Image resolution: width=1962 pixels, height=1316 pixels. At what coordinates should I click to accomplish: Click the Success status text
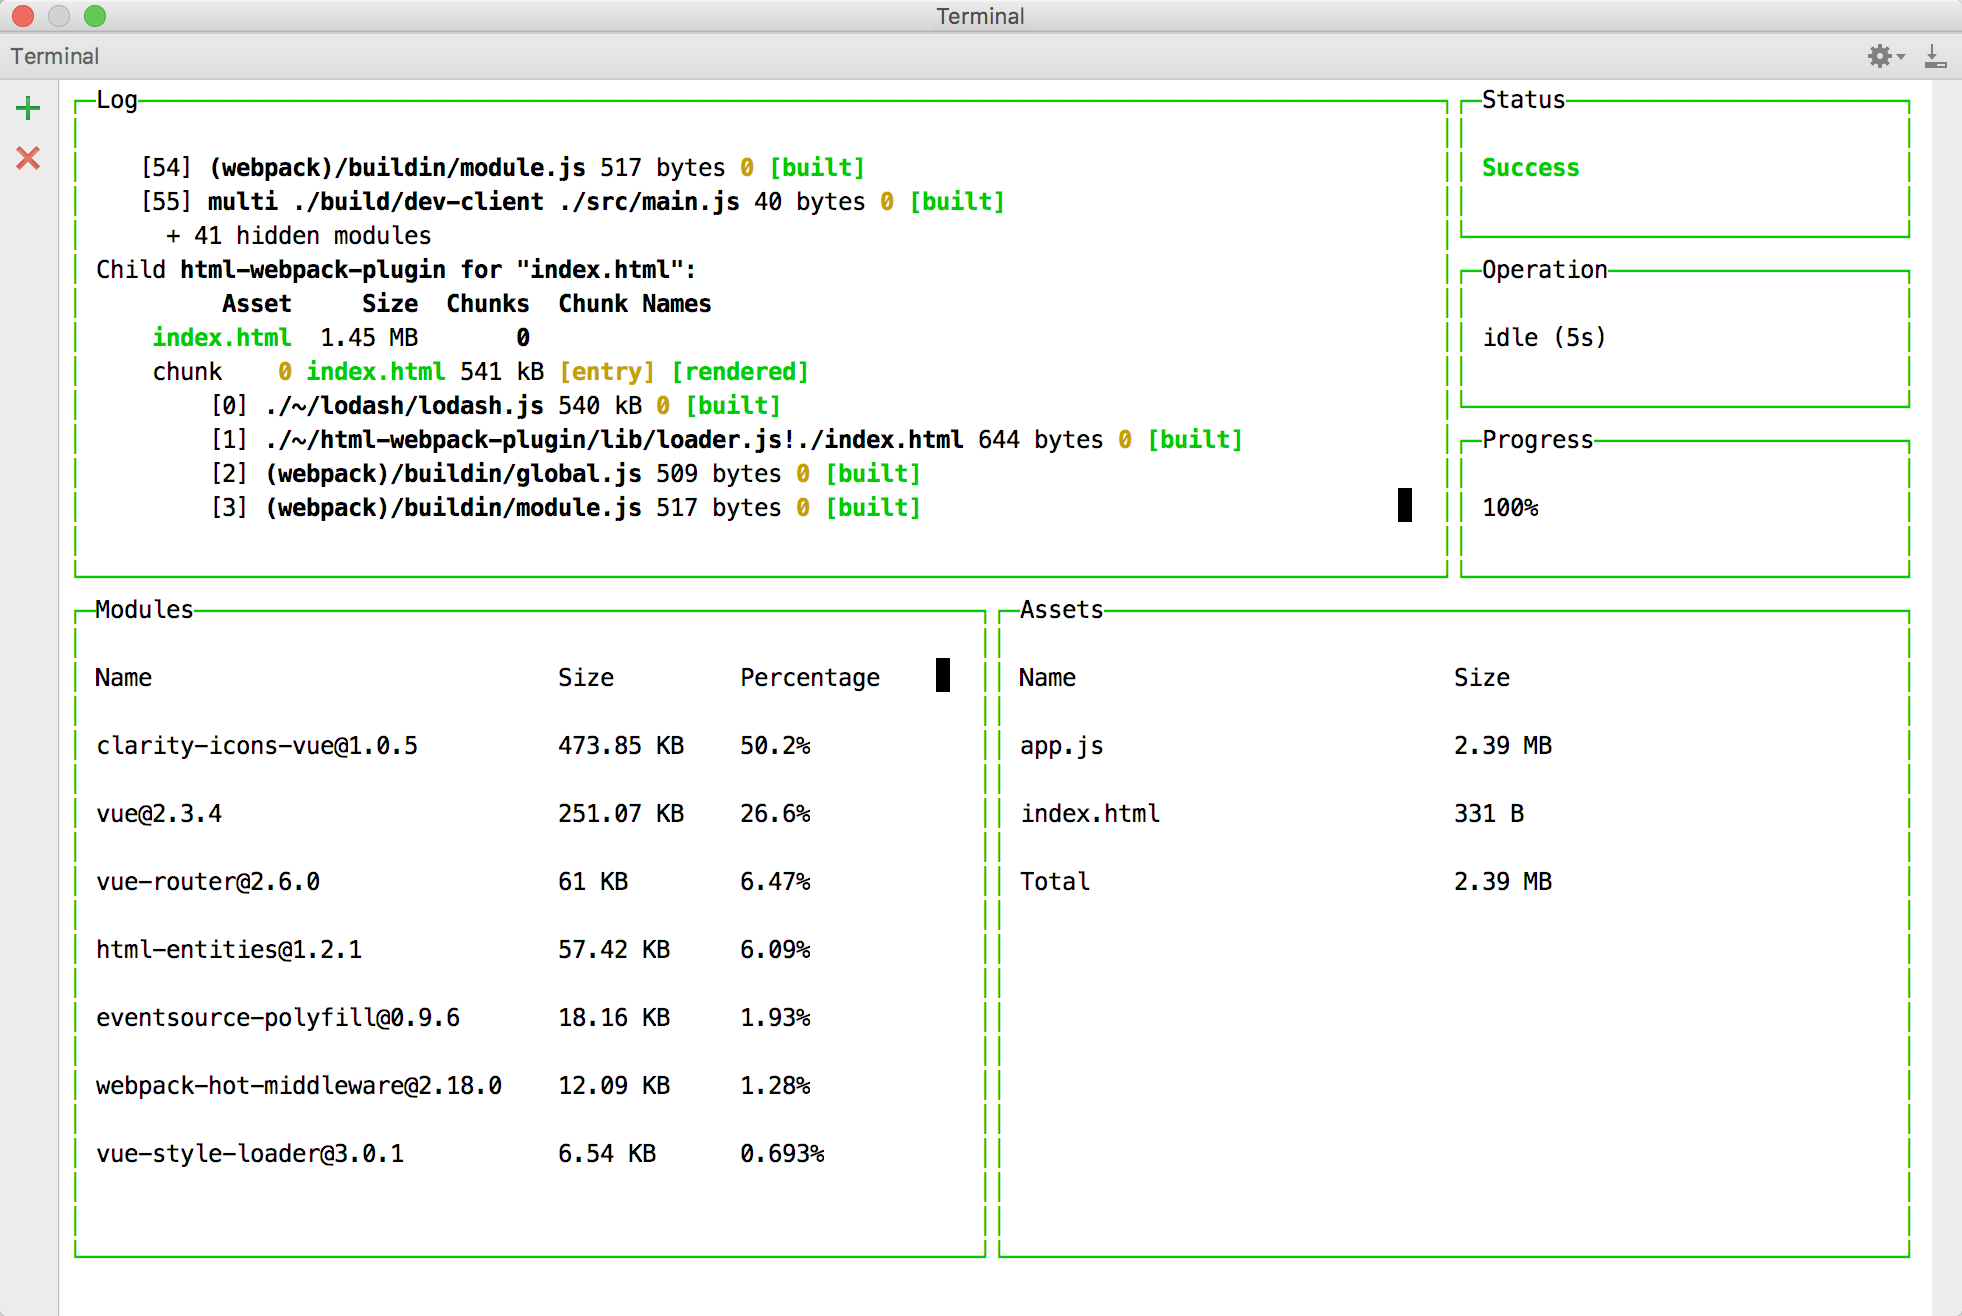coord(1530,168)
